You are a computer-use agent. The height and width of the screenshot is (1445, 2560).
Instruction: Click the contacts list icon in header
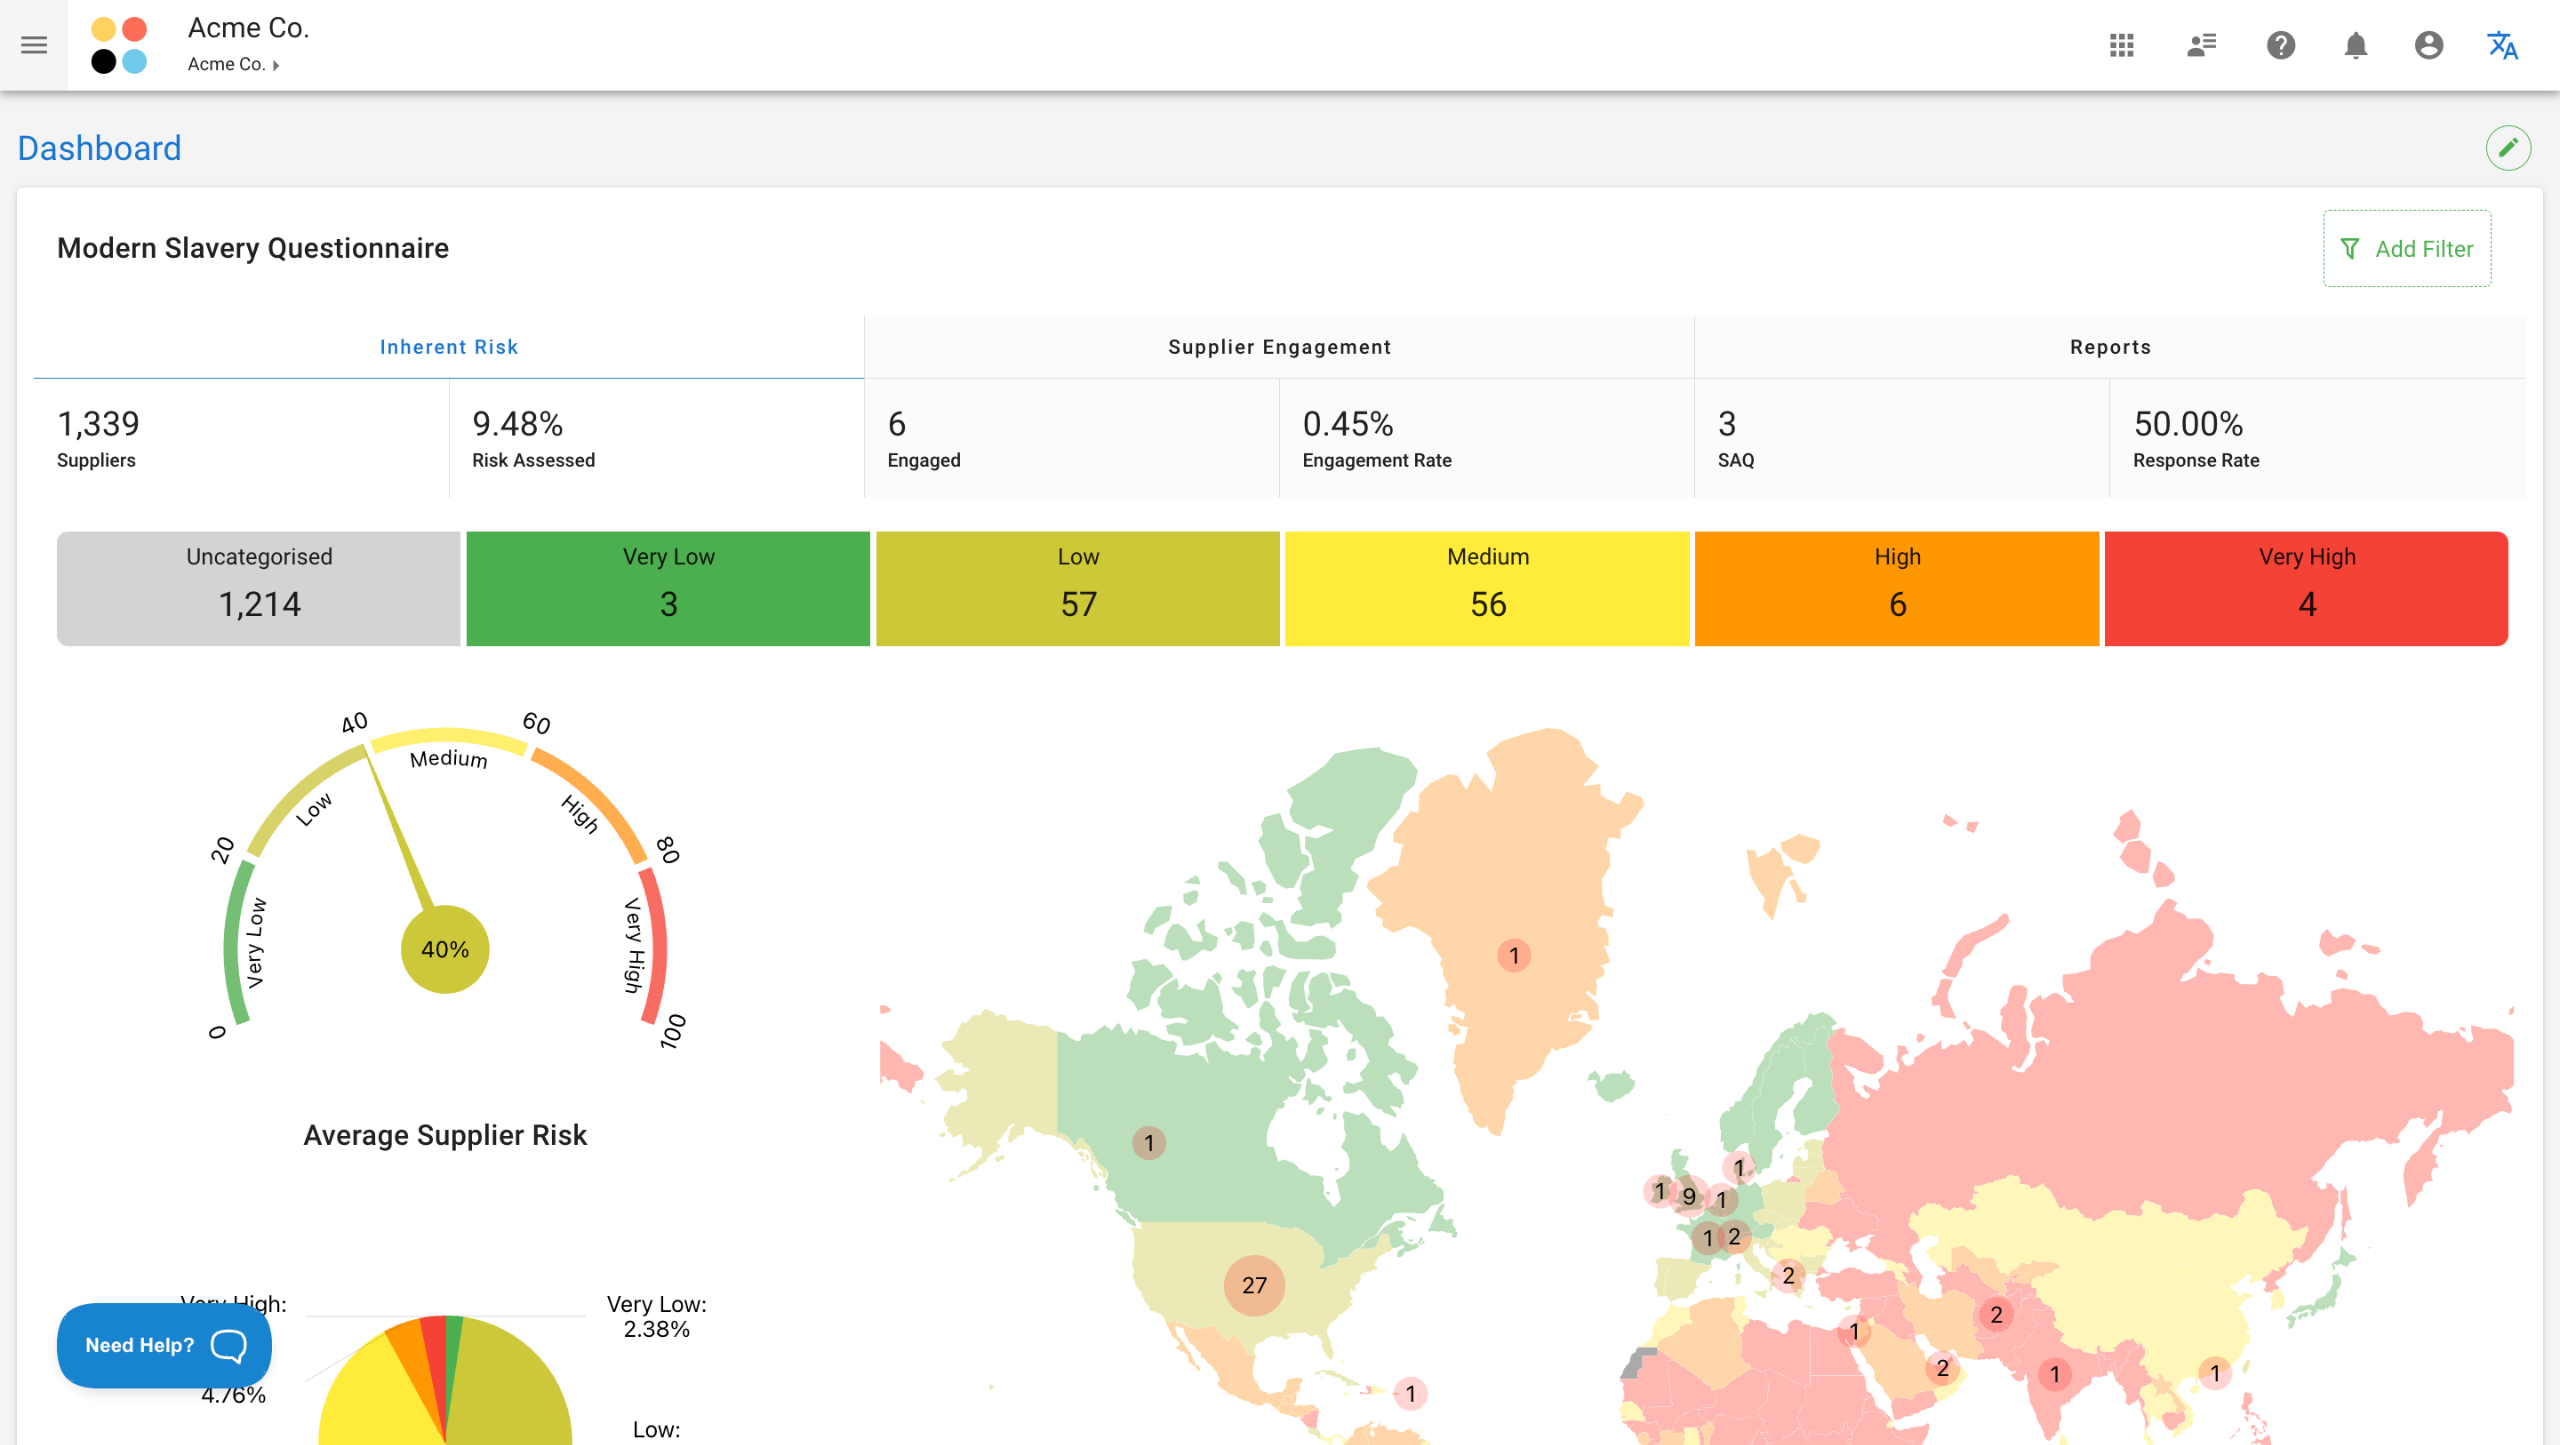2201,45
